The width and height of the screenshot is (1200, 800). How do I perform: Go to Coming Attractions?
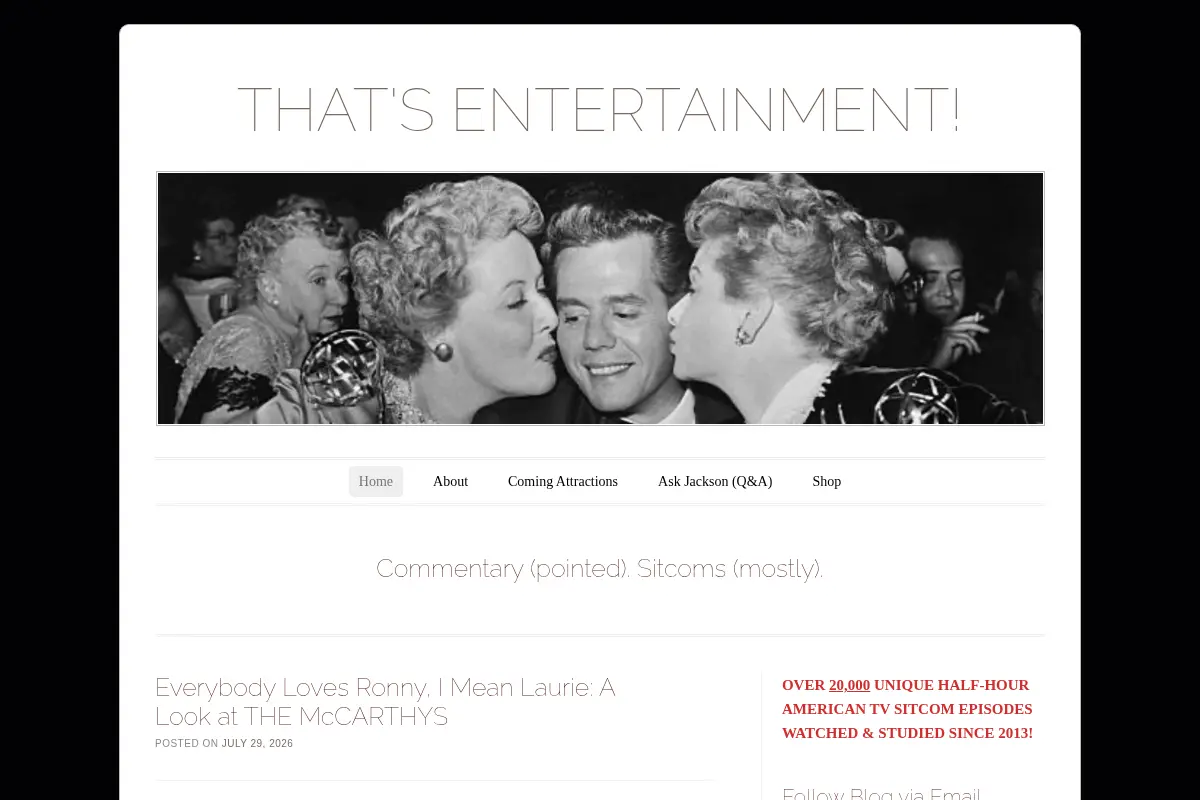click(563, 481)
